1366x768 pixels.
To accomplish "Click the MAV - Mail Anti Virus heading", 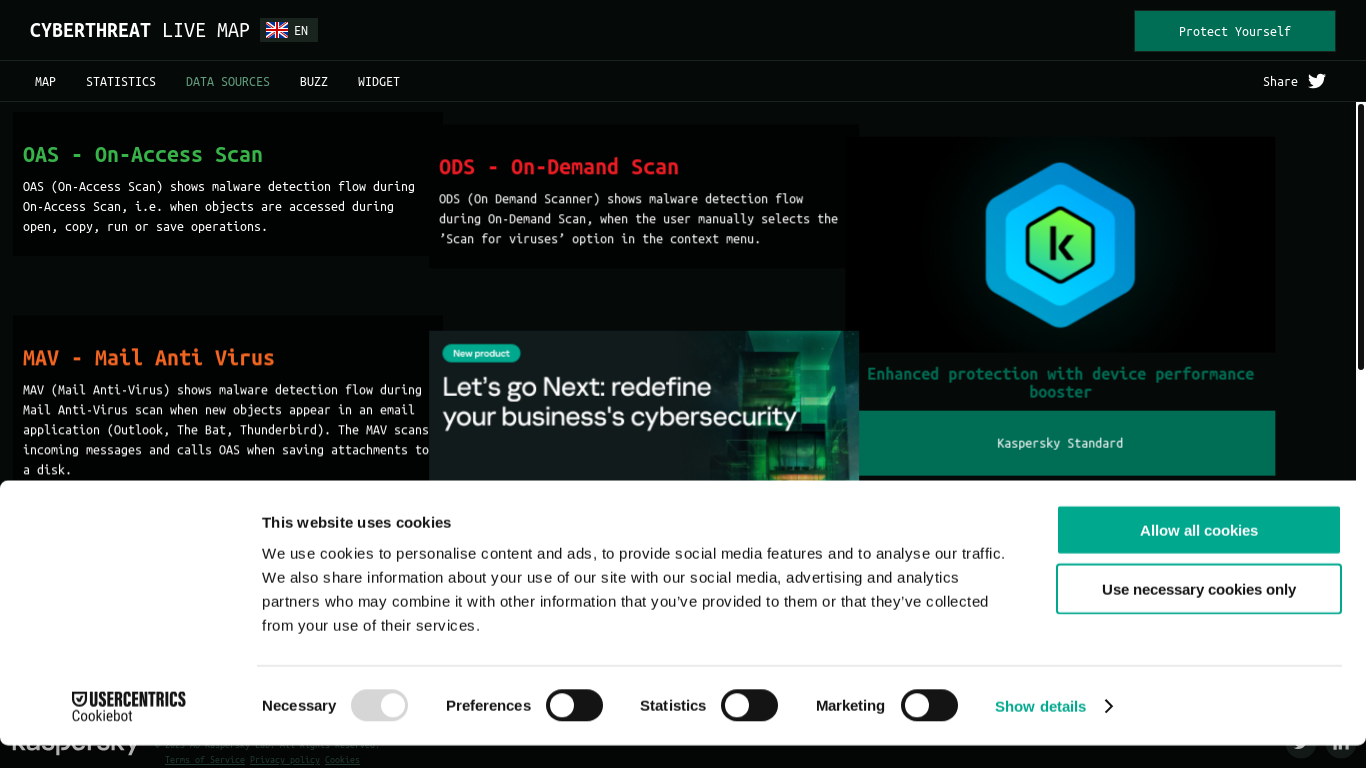I will (x=149, y=358).
